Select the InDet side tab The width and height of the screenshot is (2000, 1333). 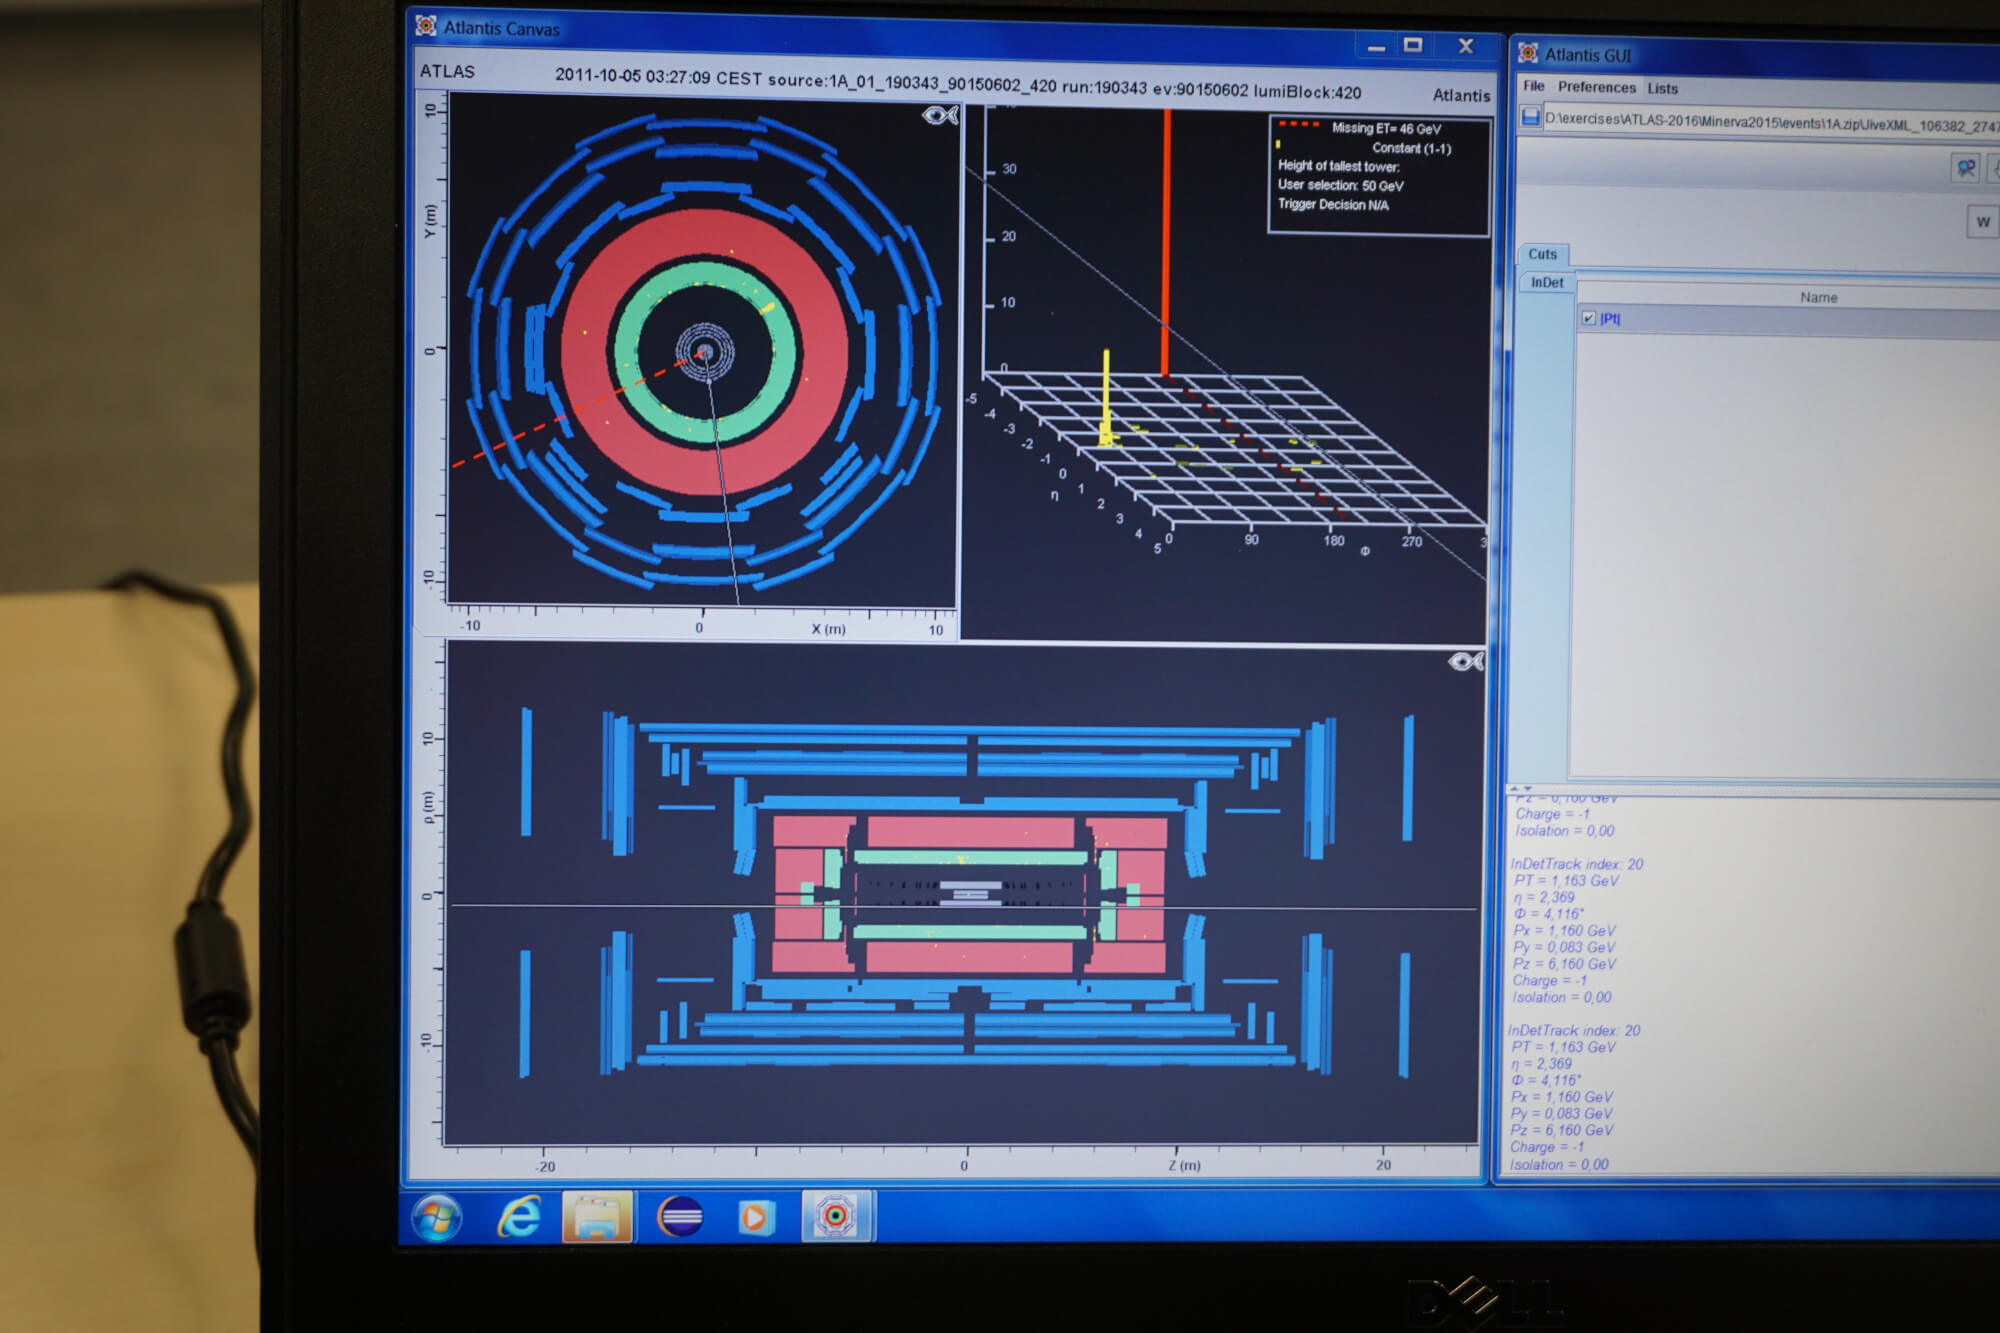click(x=1546, y=283)
